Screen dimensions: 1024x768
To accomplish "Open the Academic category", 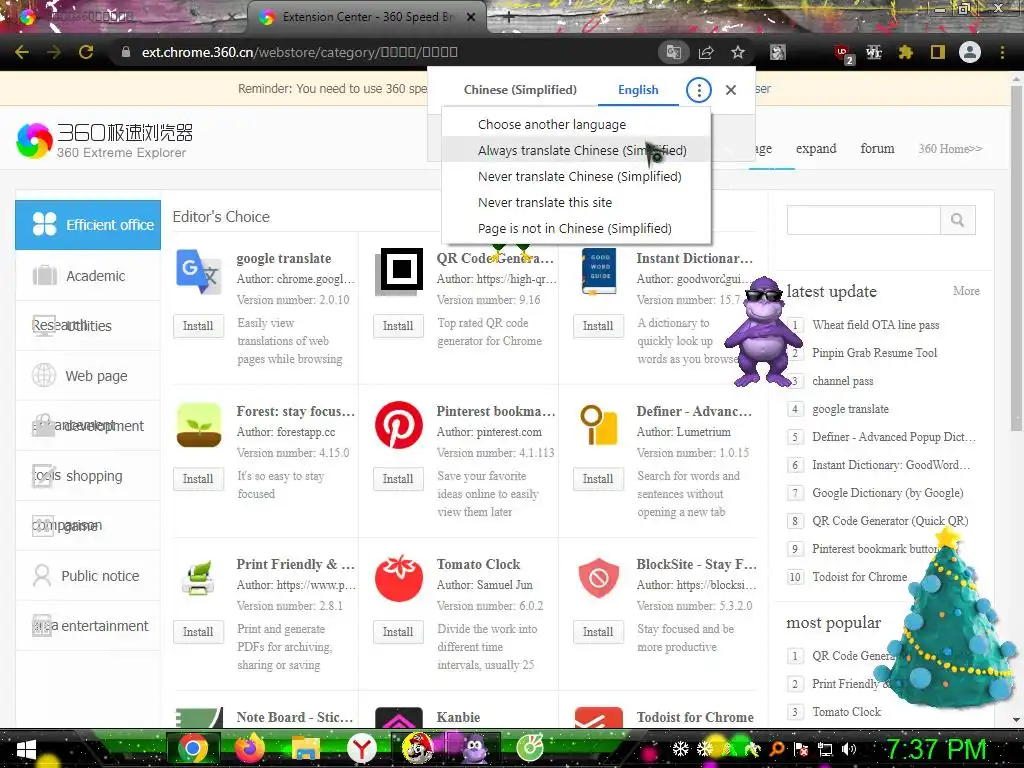I will click(x=88, y=276).
